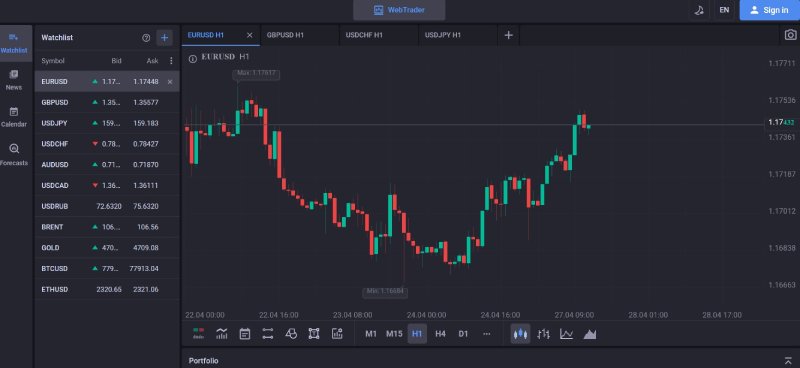Select GBPUSD in the watchlist
The image size is (800, 368).
(x=107, y=103)
